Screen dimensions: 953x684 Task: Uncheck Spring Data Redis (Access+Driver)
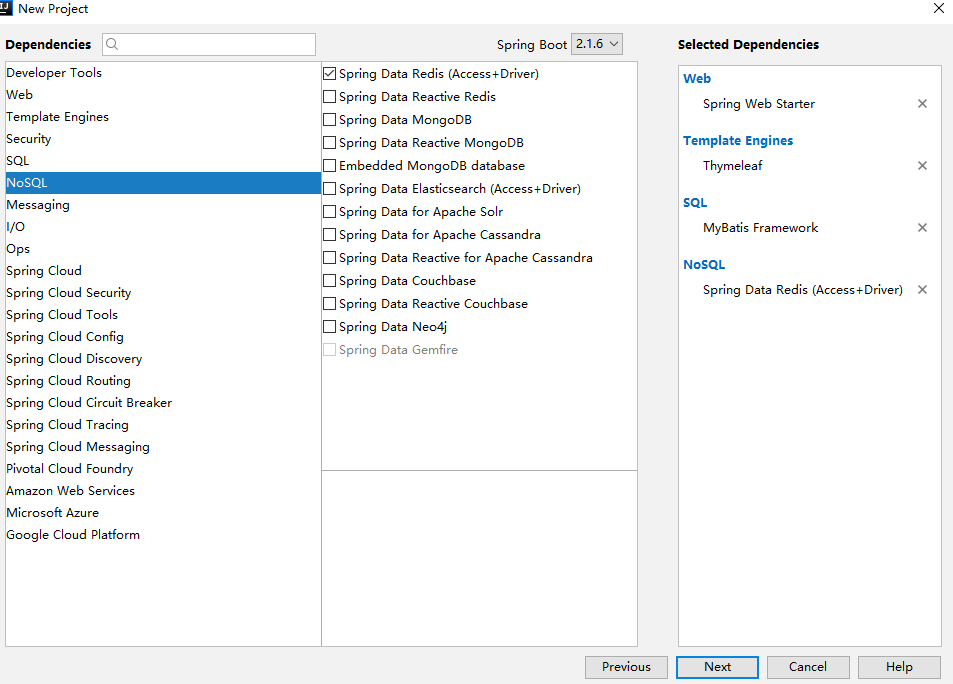point(329,74)
